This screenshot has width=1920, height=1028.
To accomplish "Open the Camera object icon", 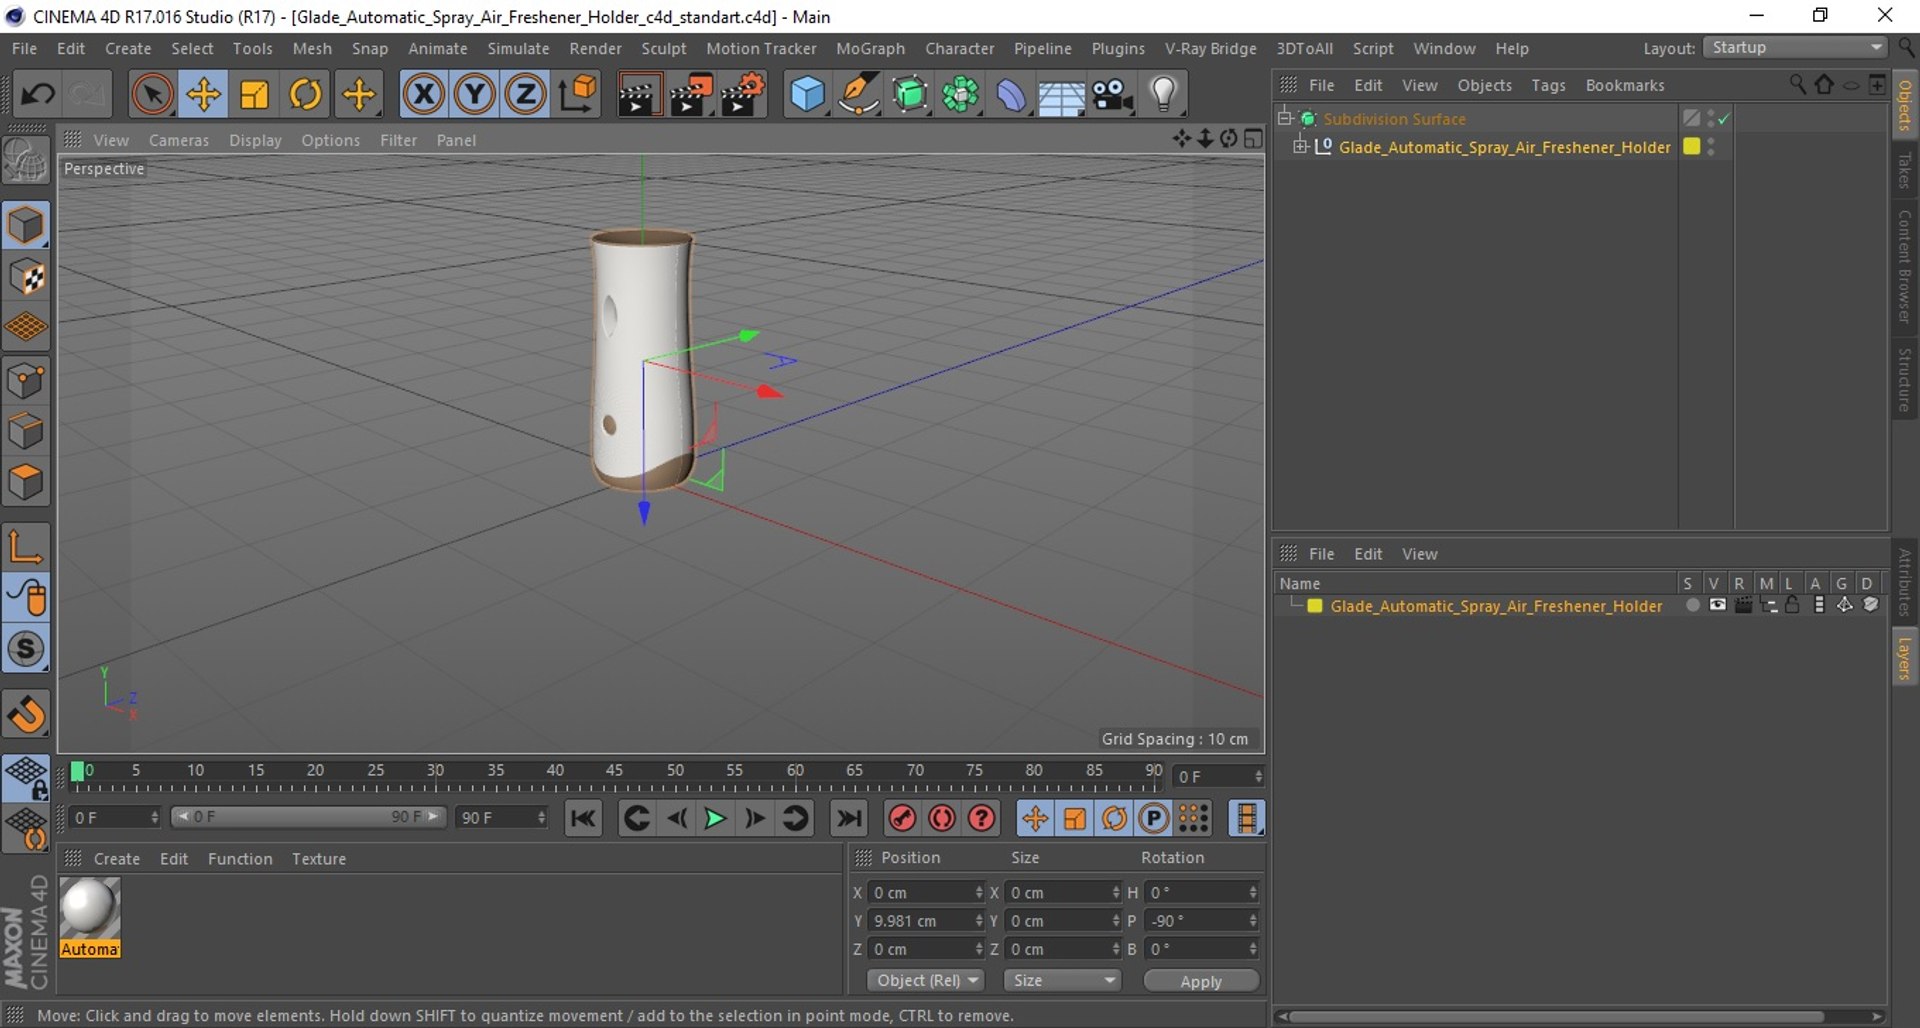I will point(1111,95).
